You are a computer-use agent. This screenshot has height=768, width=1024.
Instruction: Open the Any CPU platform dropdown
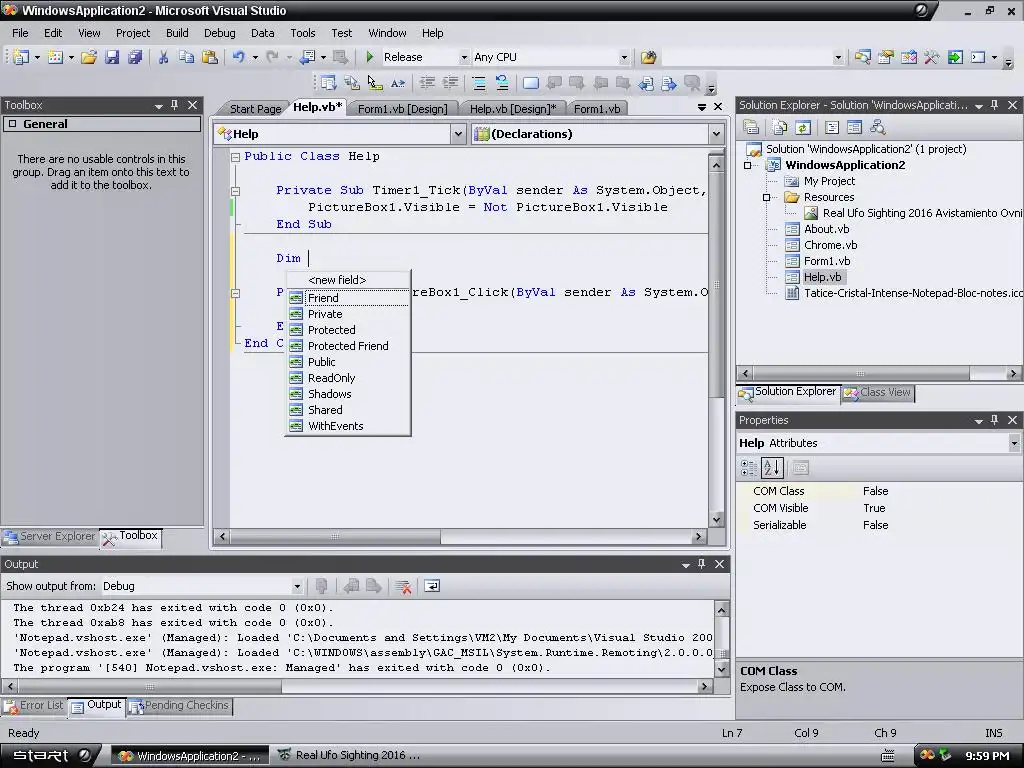coord(624,57)
